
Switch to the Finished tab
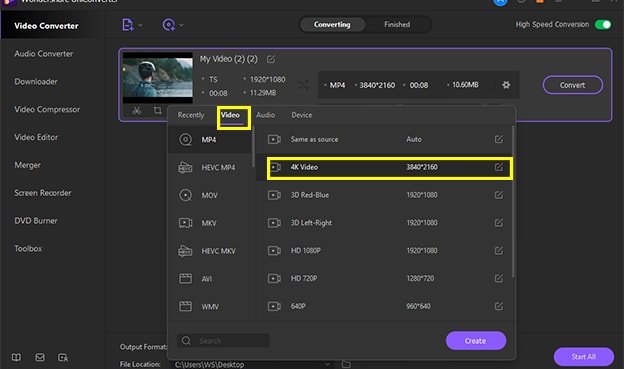(397, 24)
